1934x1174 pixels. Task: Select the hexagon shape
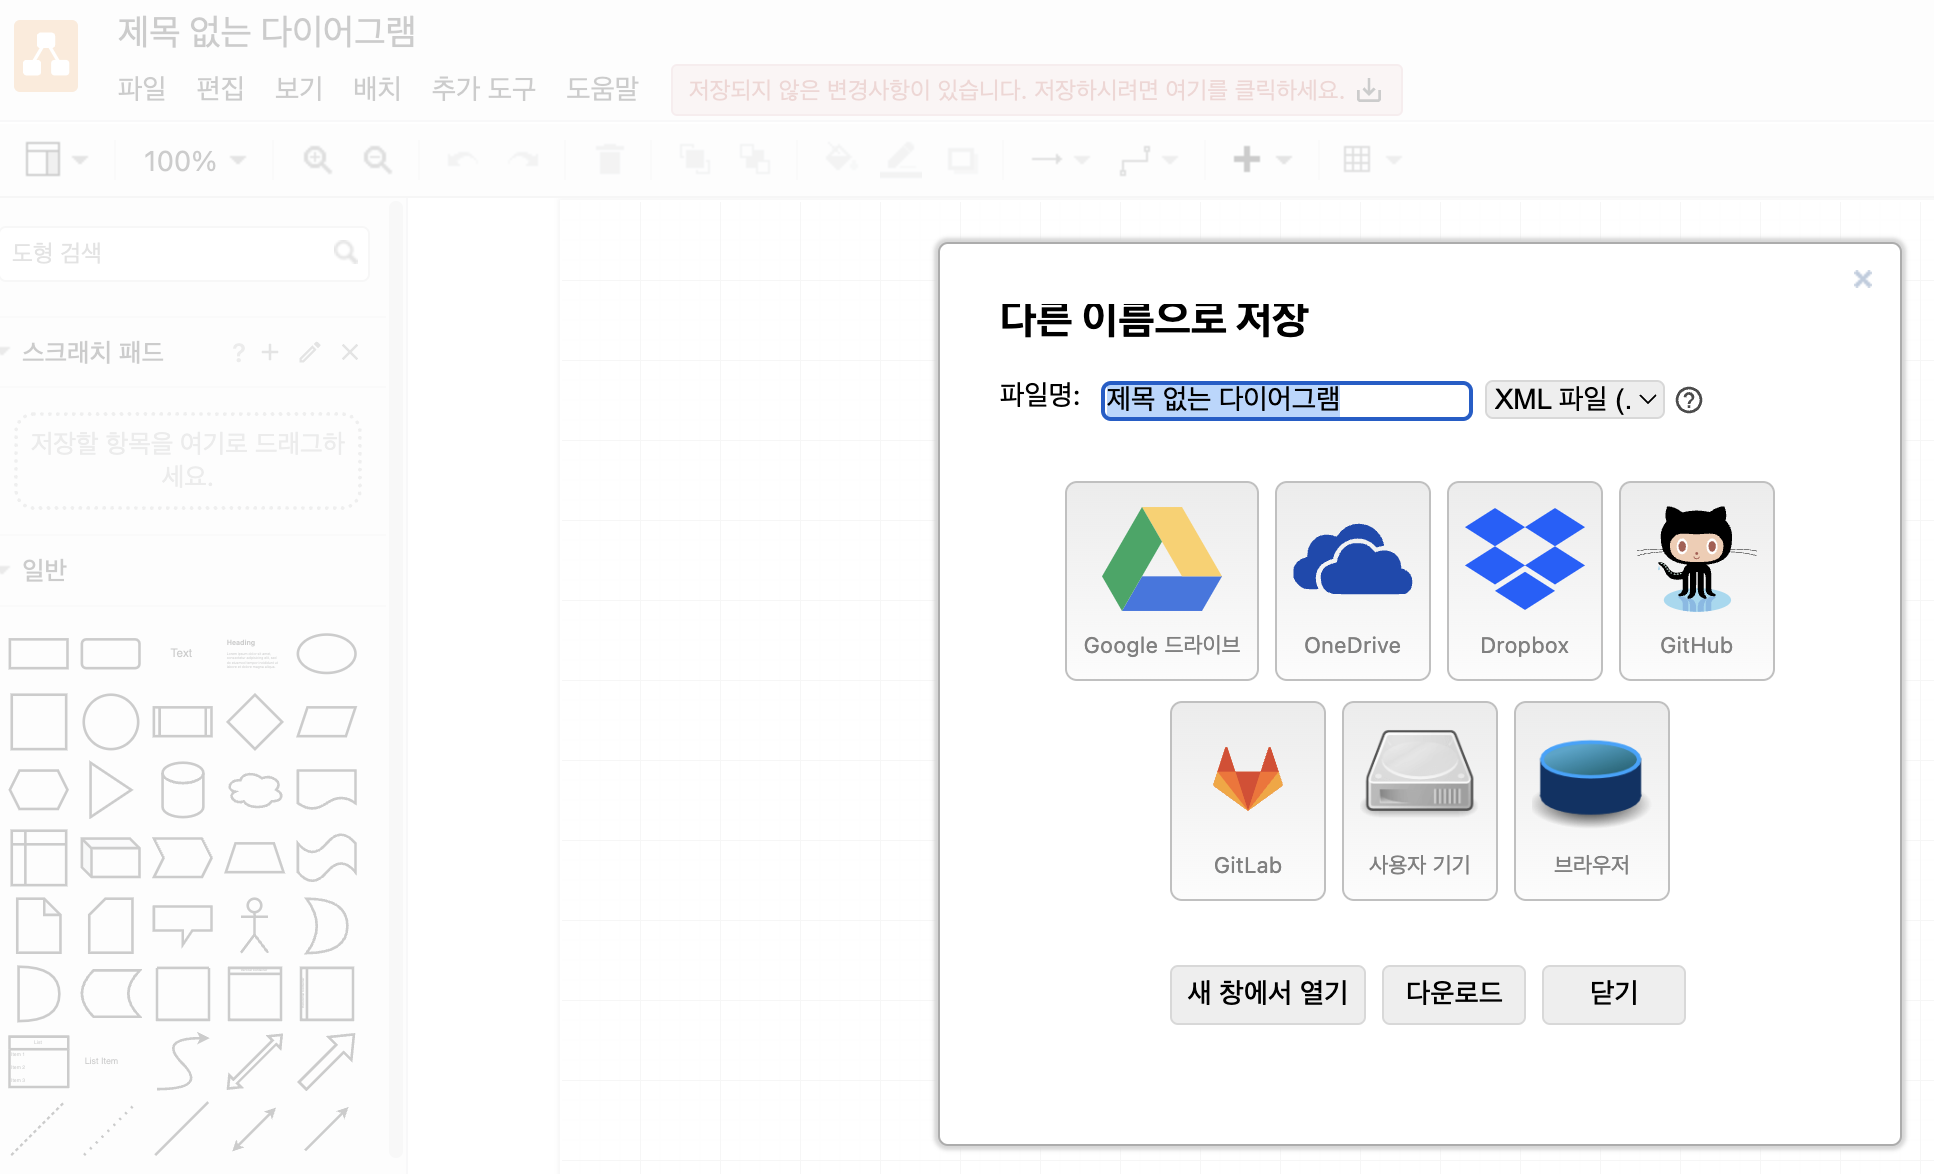pyautogui.click(x=39, y=789)
